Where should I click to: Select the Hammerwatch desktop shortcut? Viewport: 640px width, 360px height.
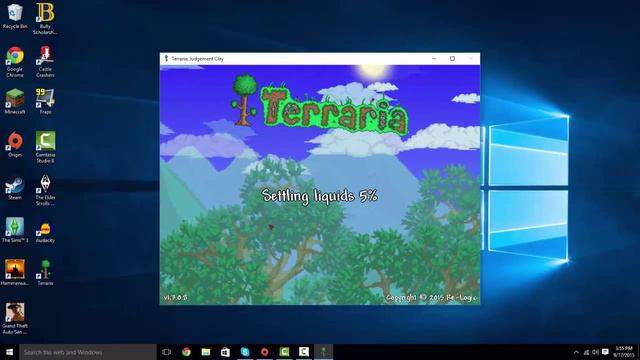(15, 272)
